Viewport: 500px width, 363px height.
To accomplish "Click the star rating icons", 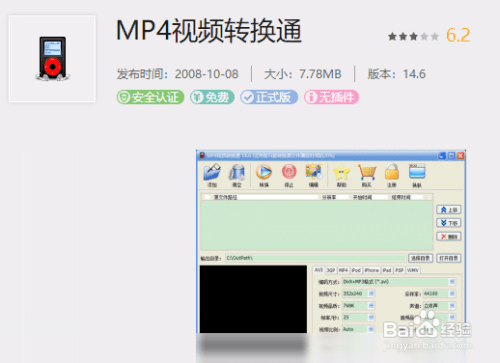I will coord(413,36).
